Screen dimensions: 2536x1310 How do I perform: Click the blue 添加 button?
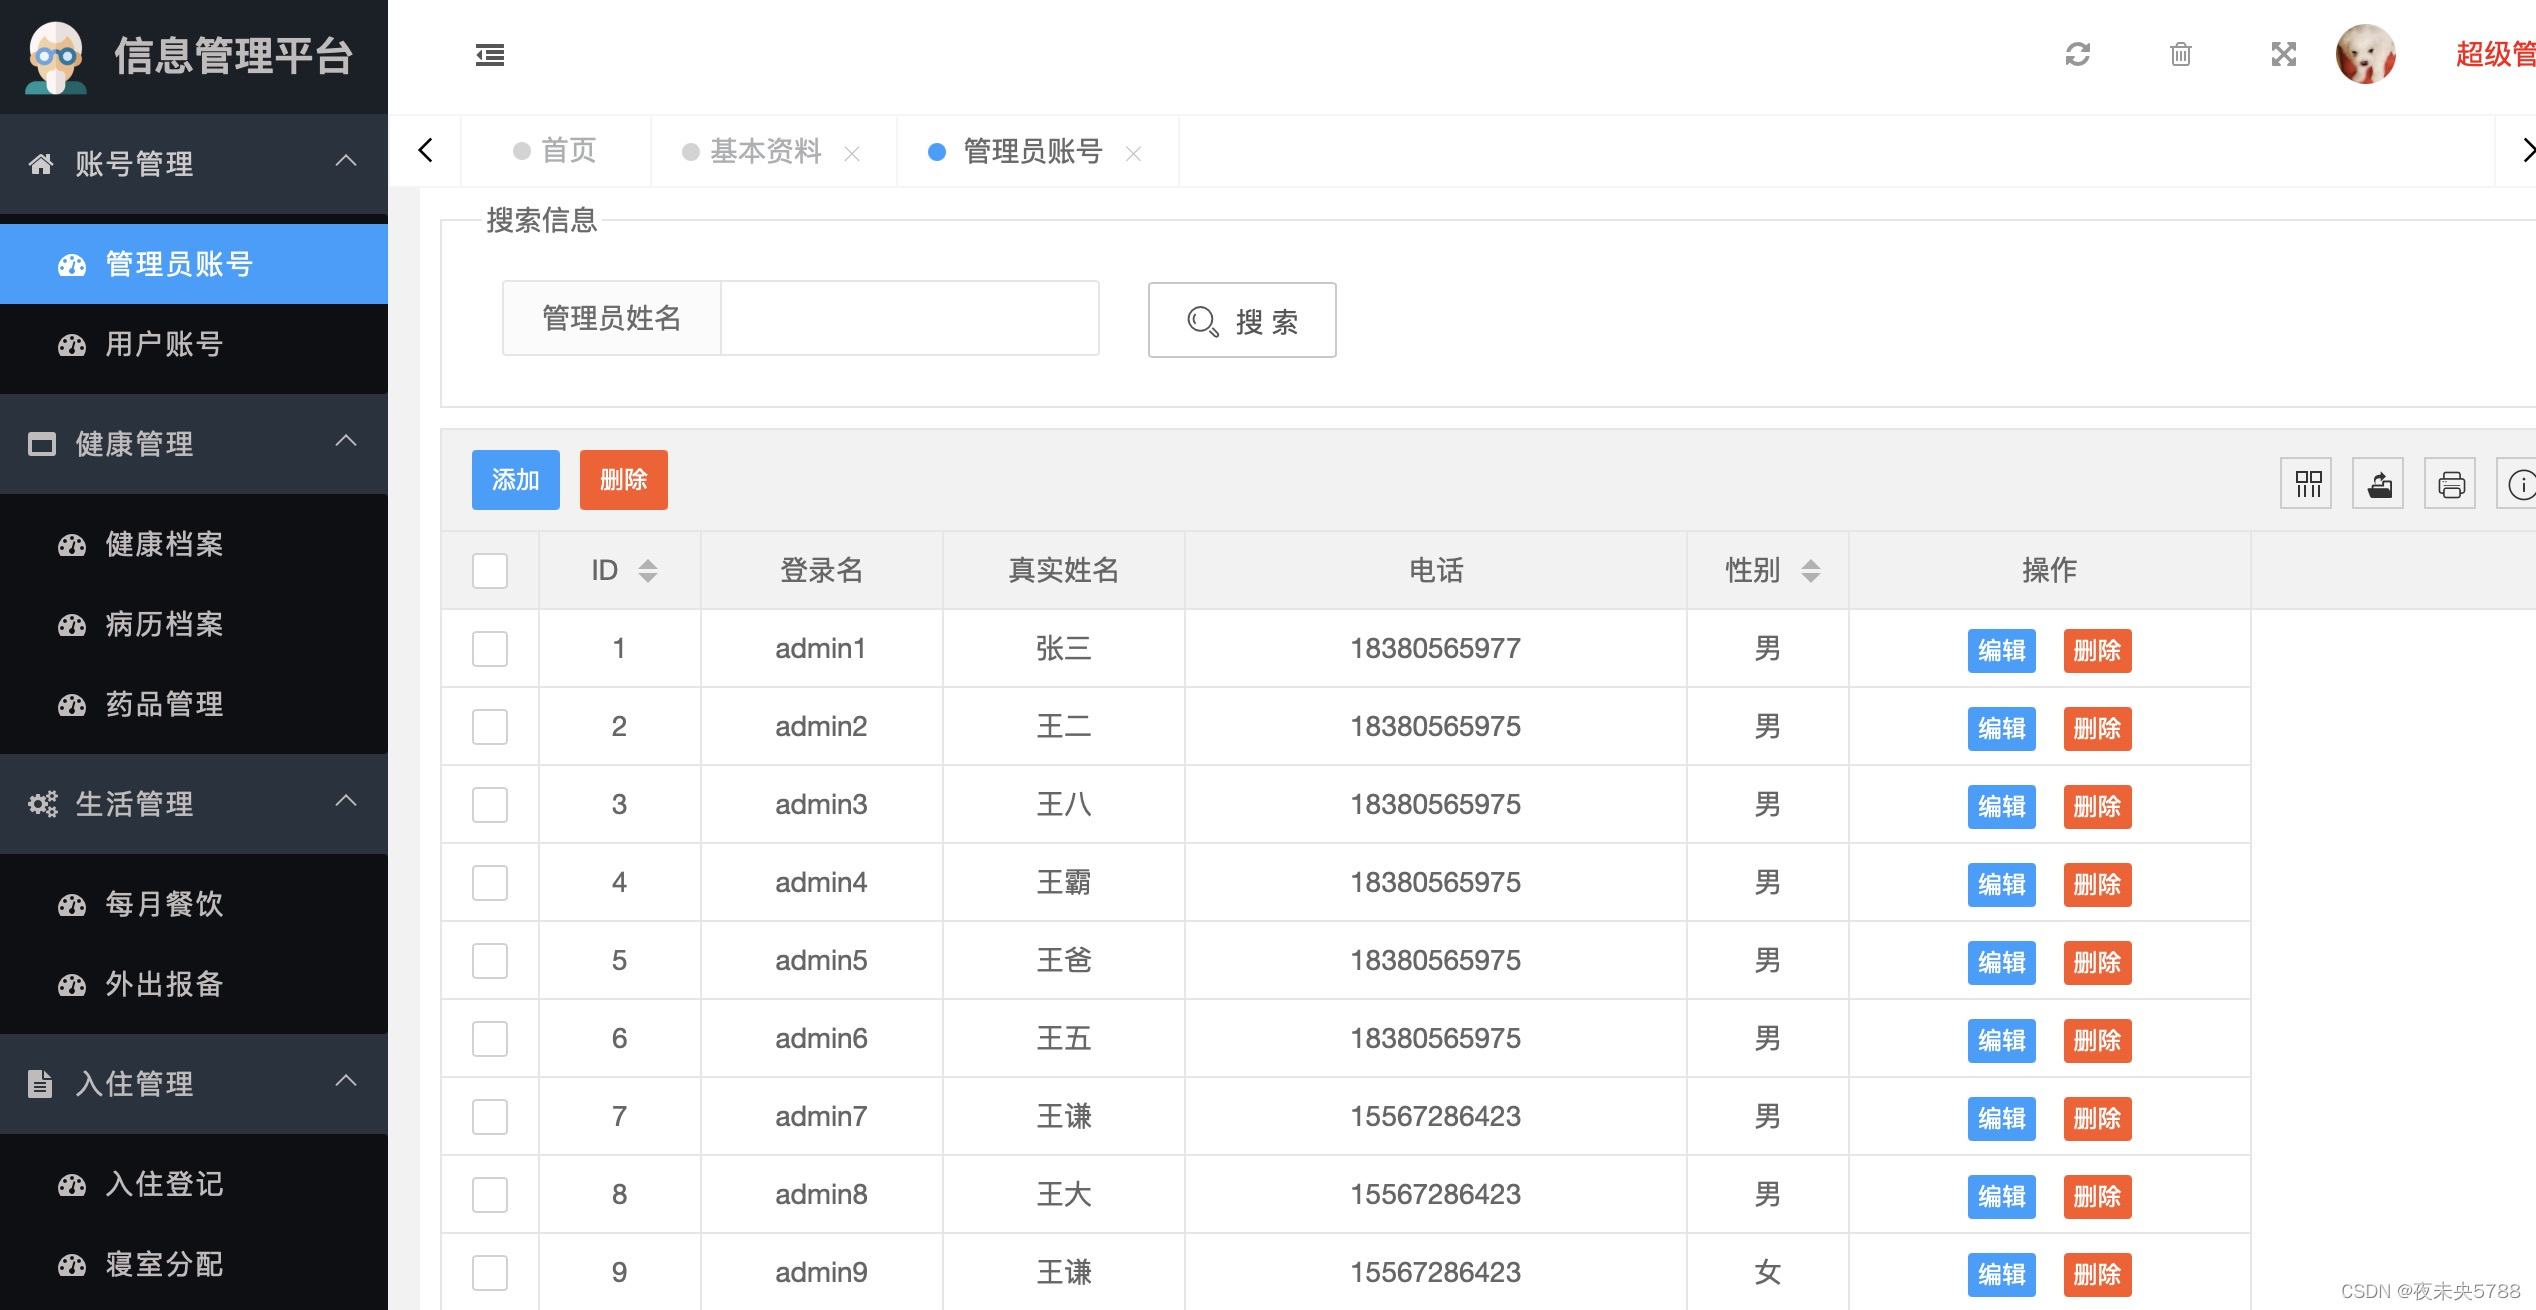(x=515, y=480)
